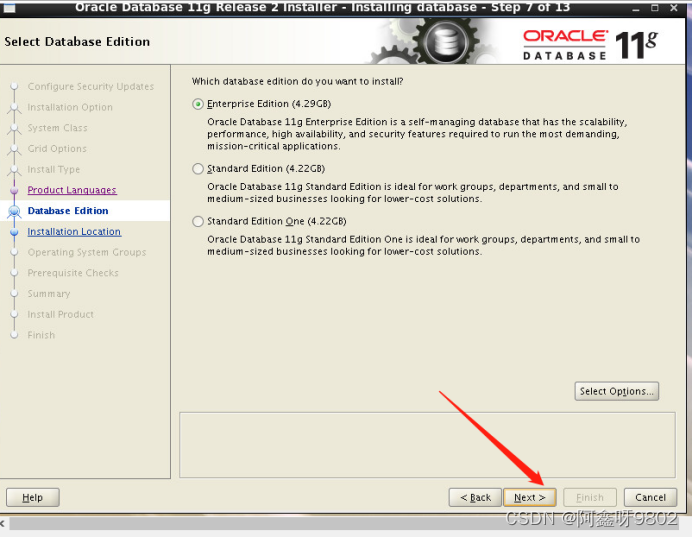The width and height of the screenshot is (693, 537).
Task: Jump to Product Languages step
Action: coord(72,190)
